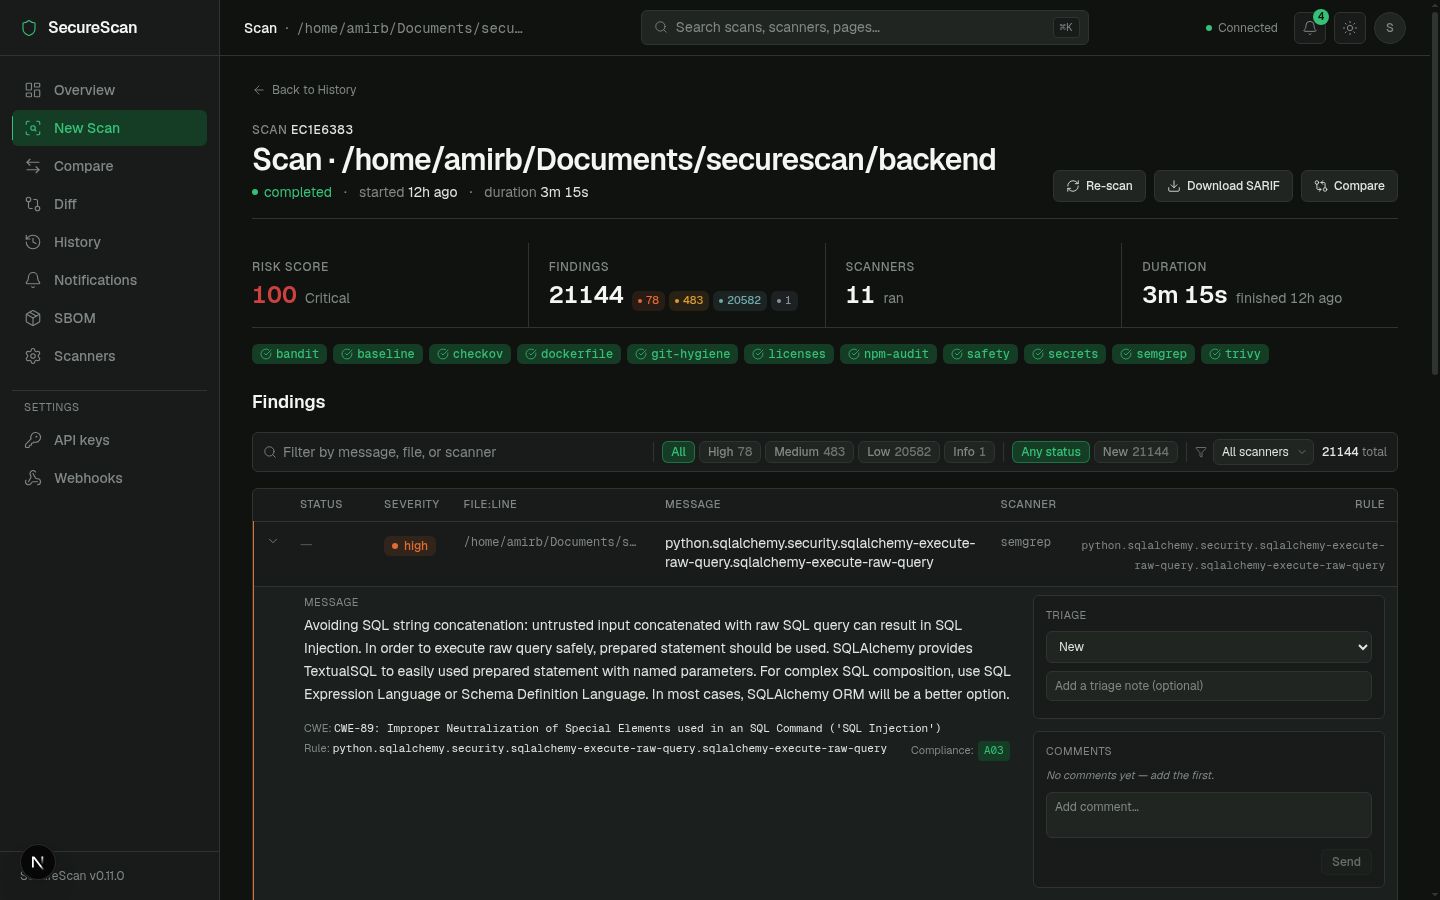Go to History in sidebar

[109, 242]
